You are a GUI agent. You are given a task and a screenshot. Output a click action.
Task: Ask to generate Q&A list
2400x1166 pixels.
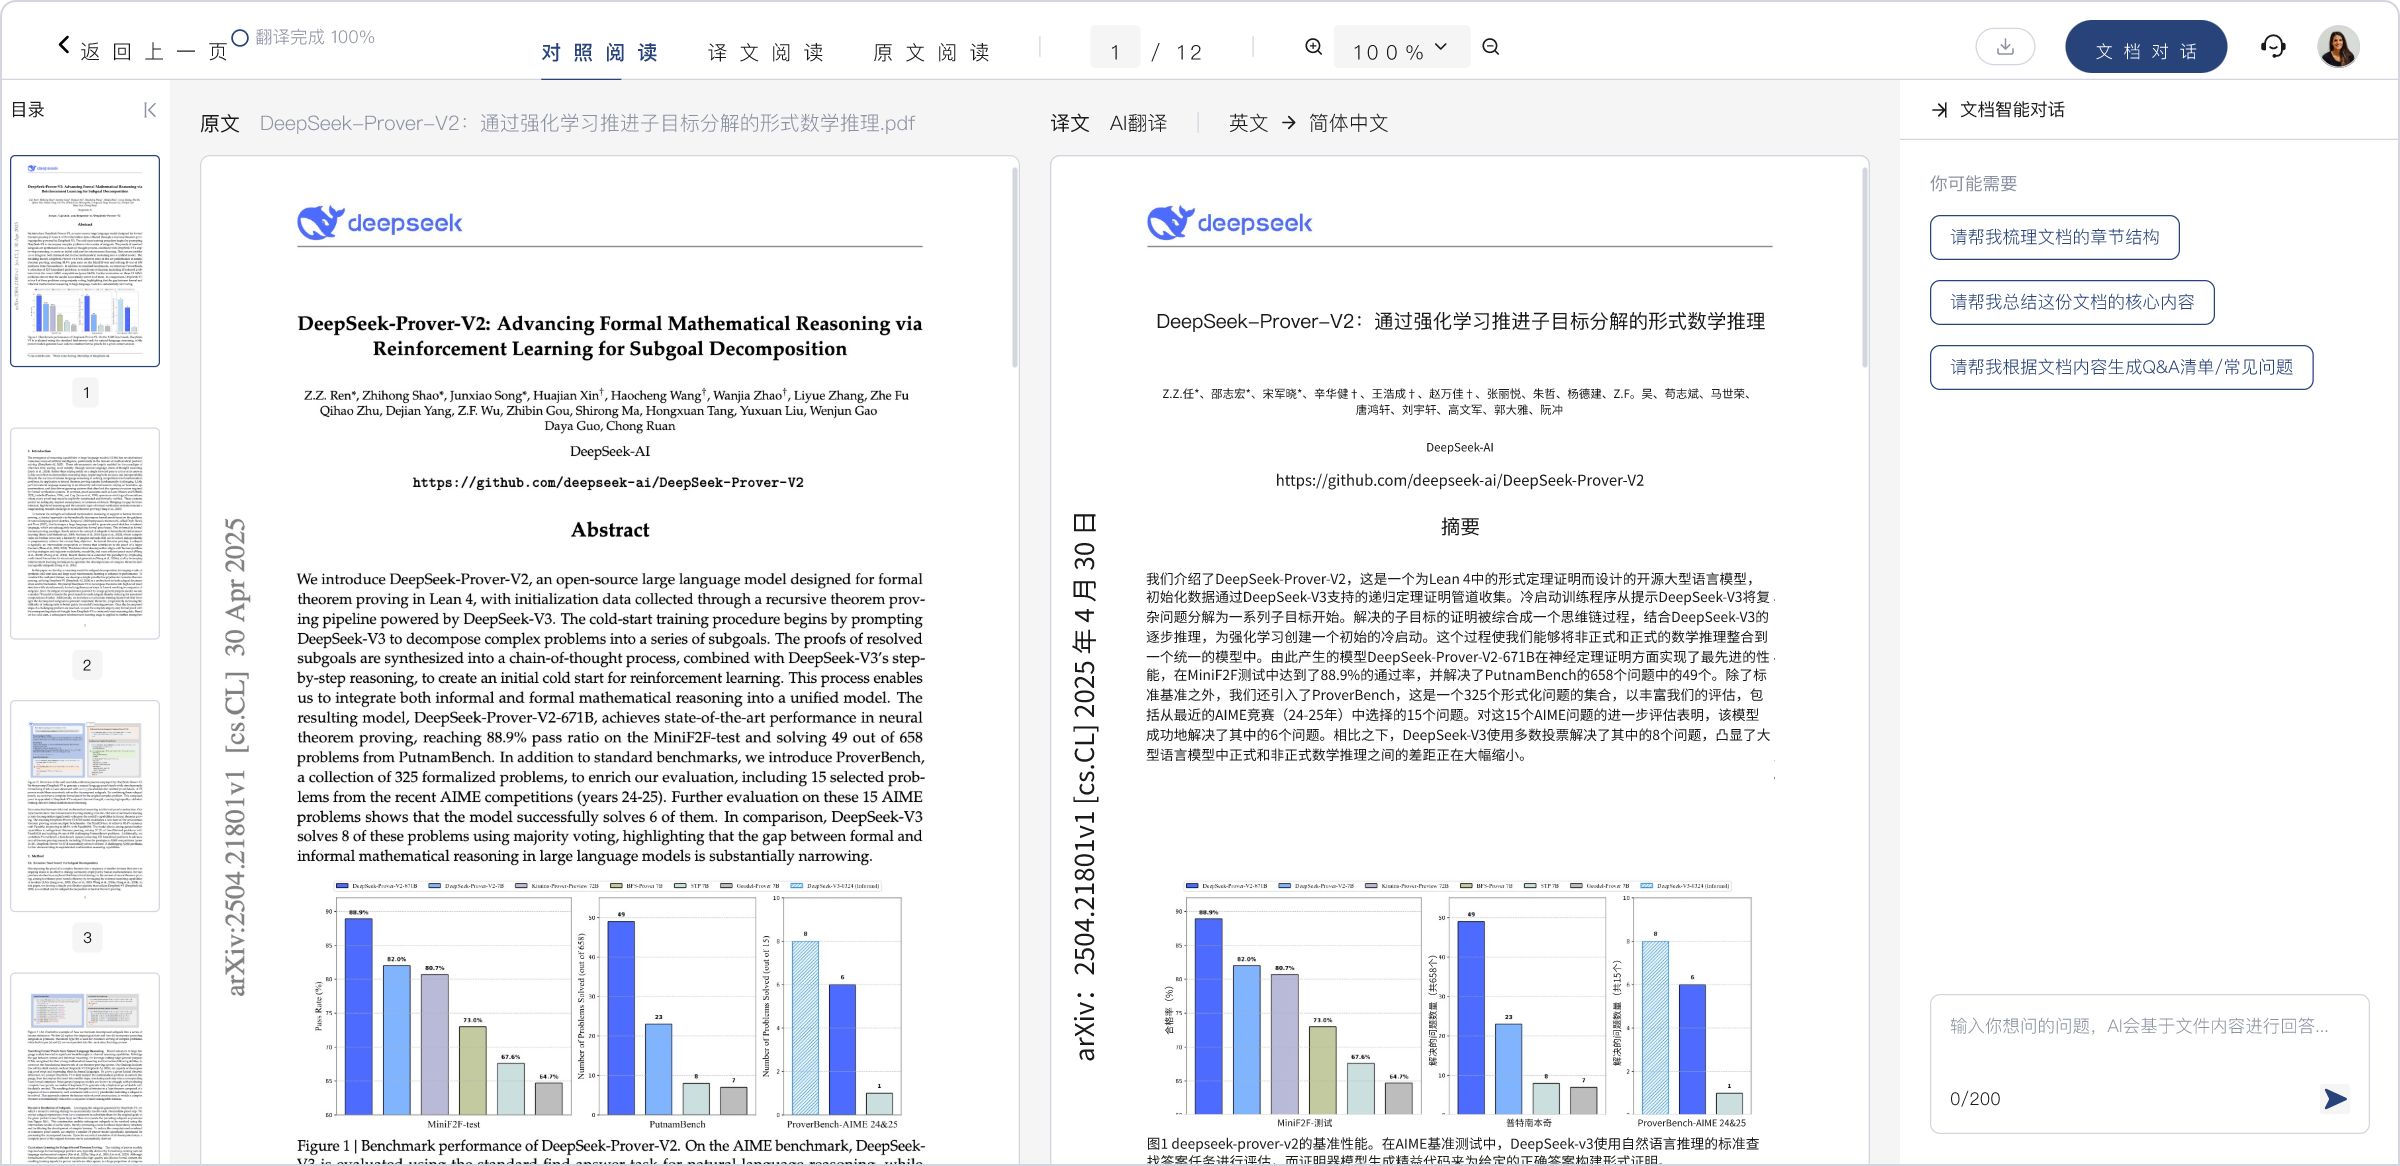(2121, 368)
